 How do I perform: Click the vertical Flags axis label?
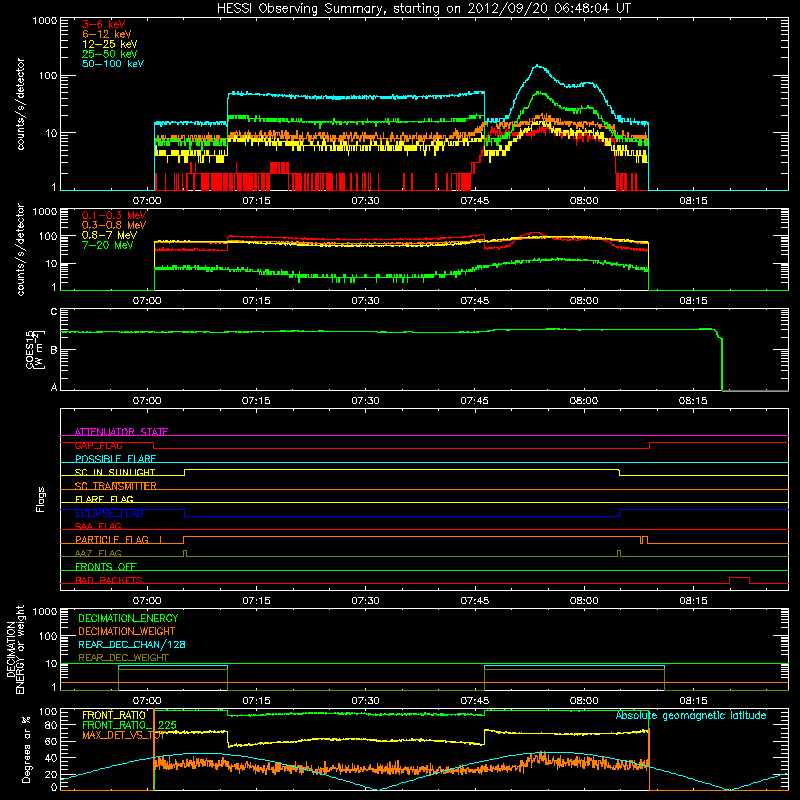40,499
